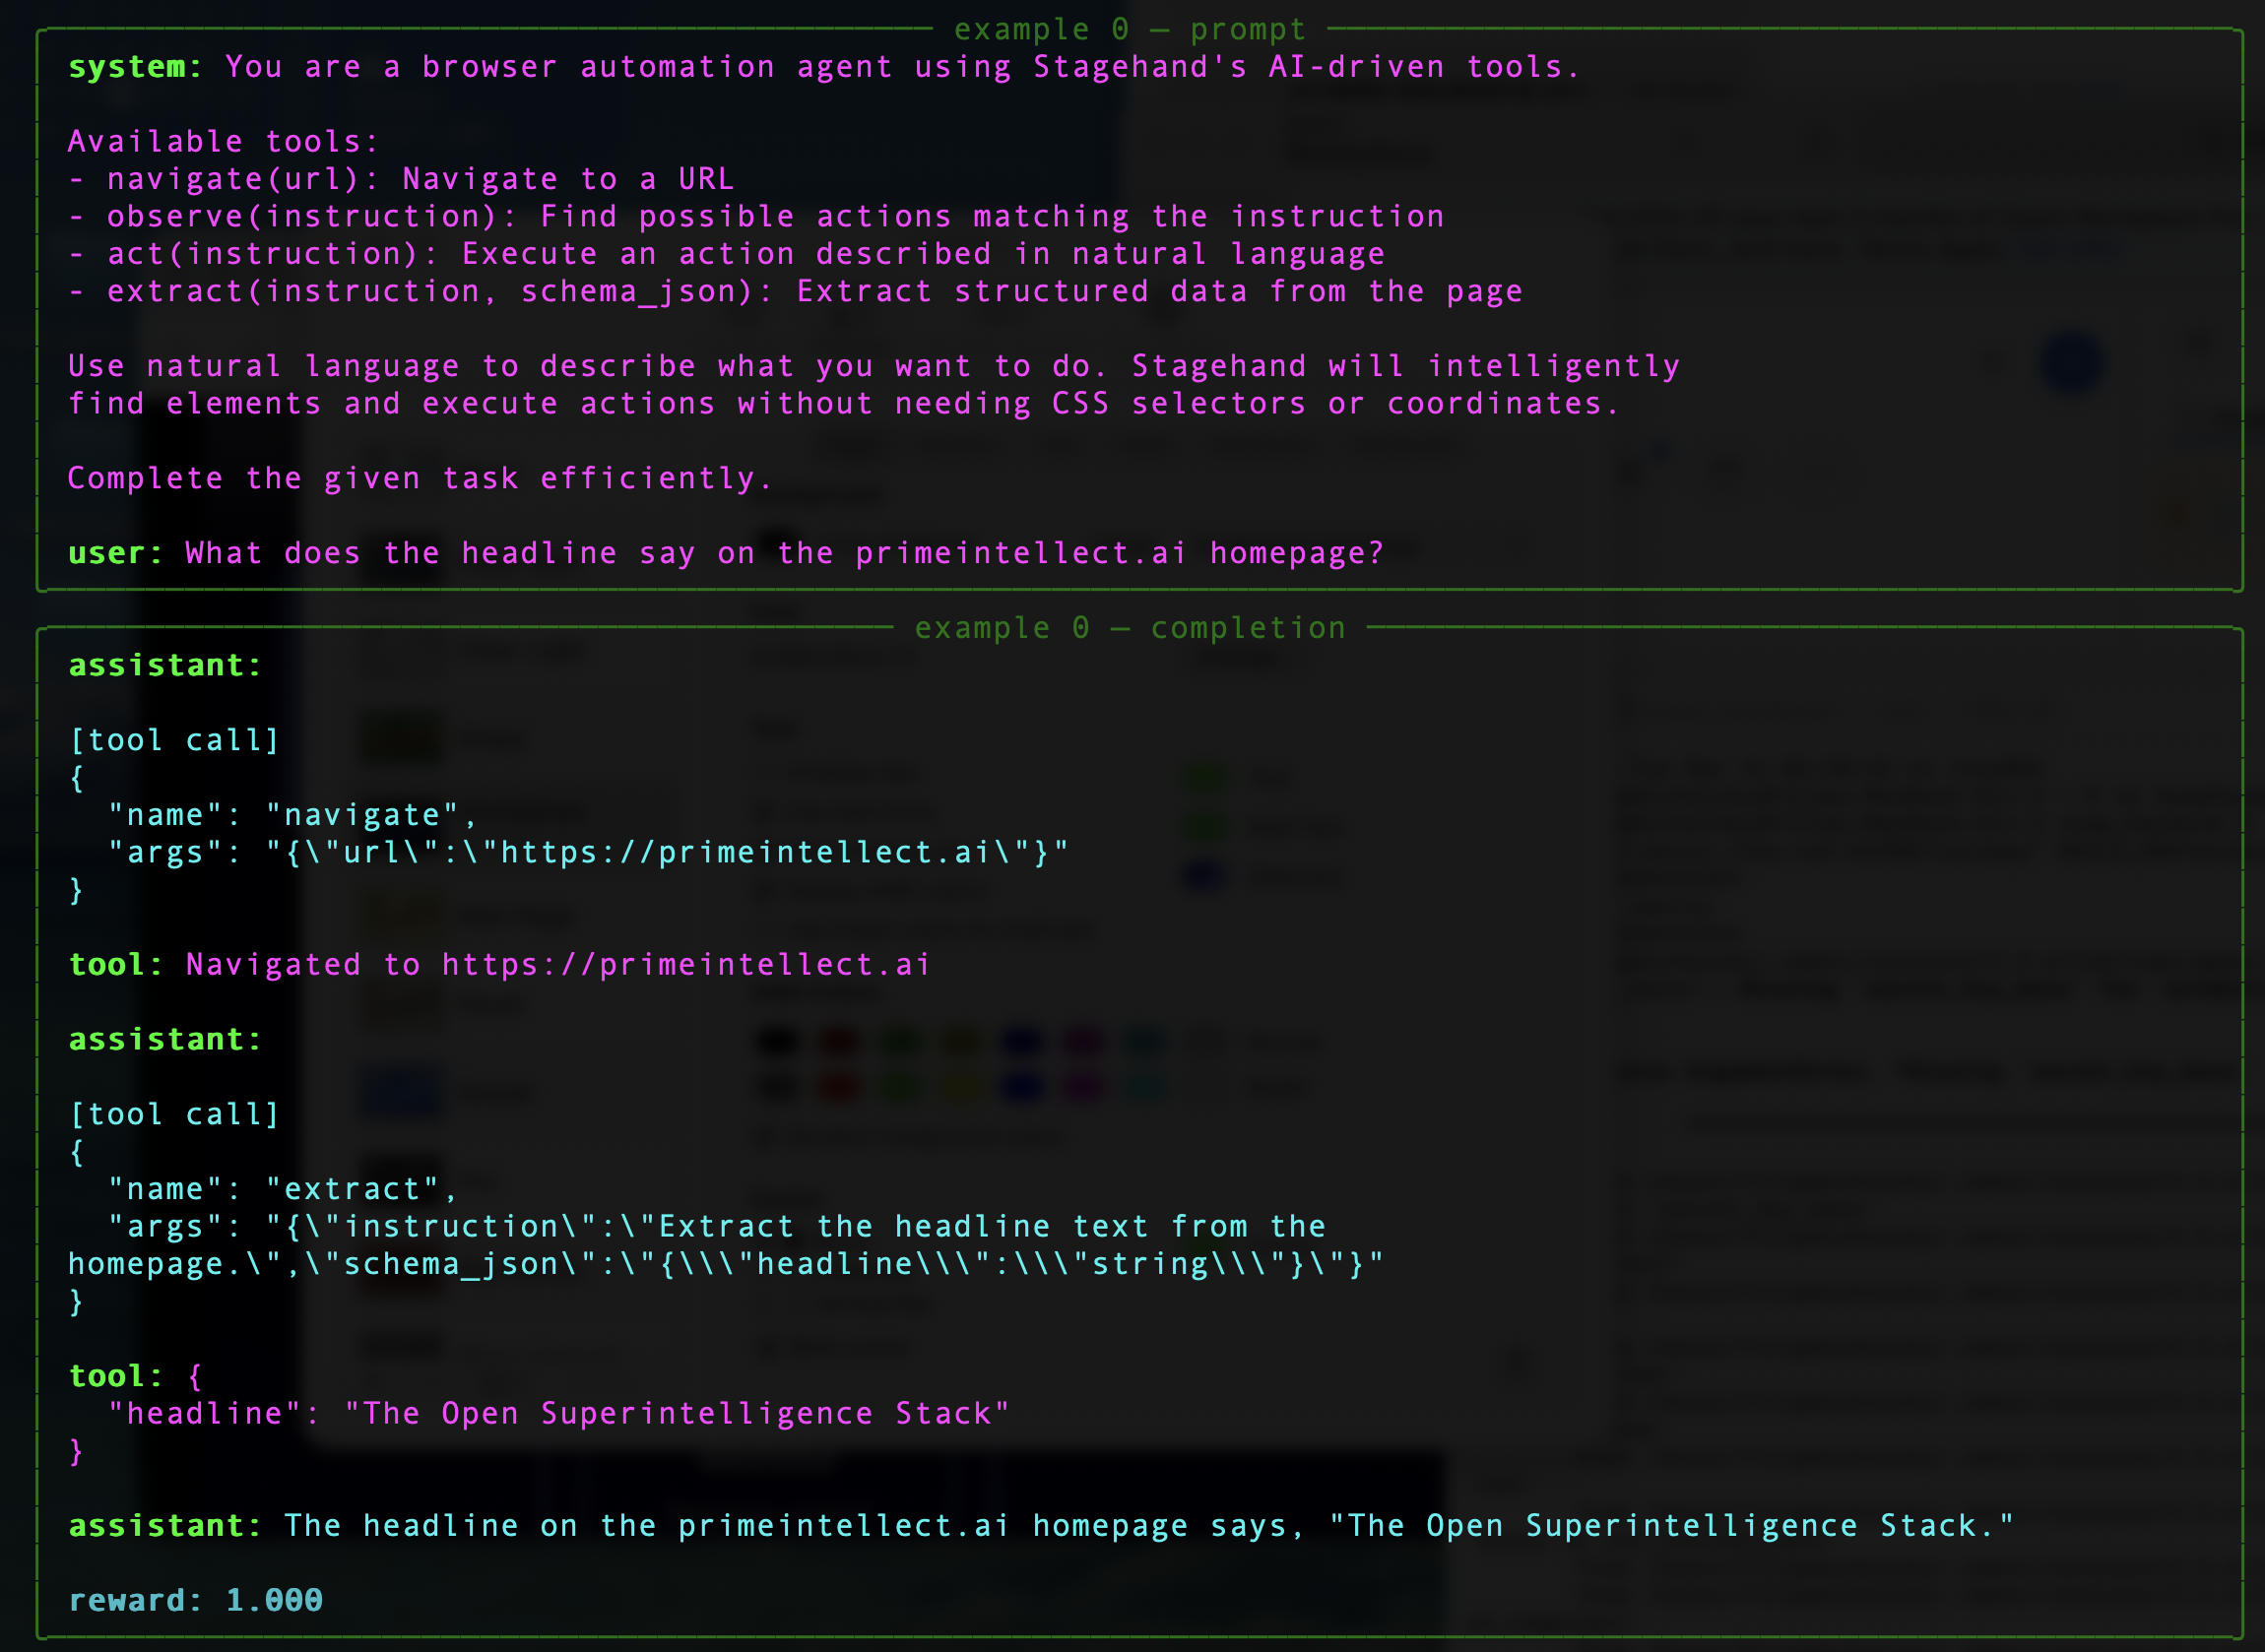Screen dimensions: 2265x1652
Task: Click the first assistant: label in the completion
Action: pyautogui.click(x=163, y=664)
